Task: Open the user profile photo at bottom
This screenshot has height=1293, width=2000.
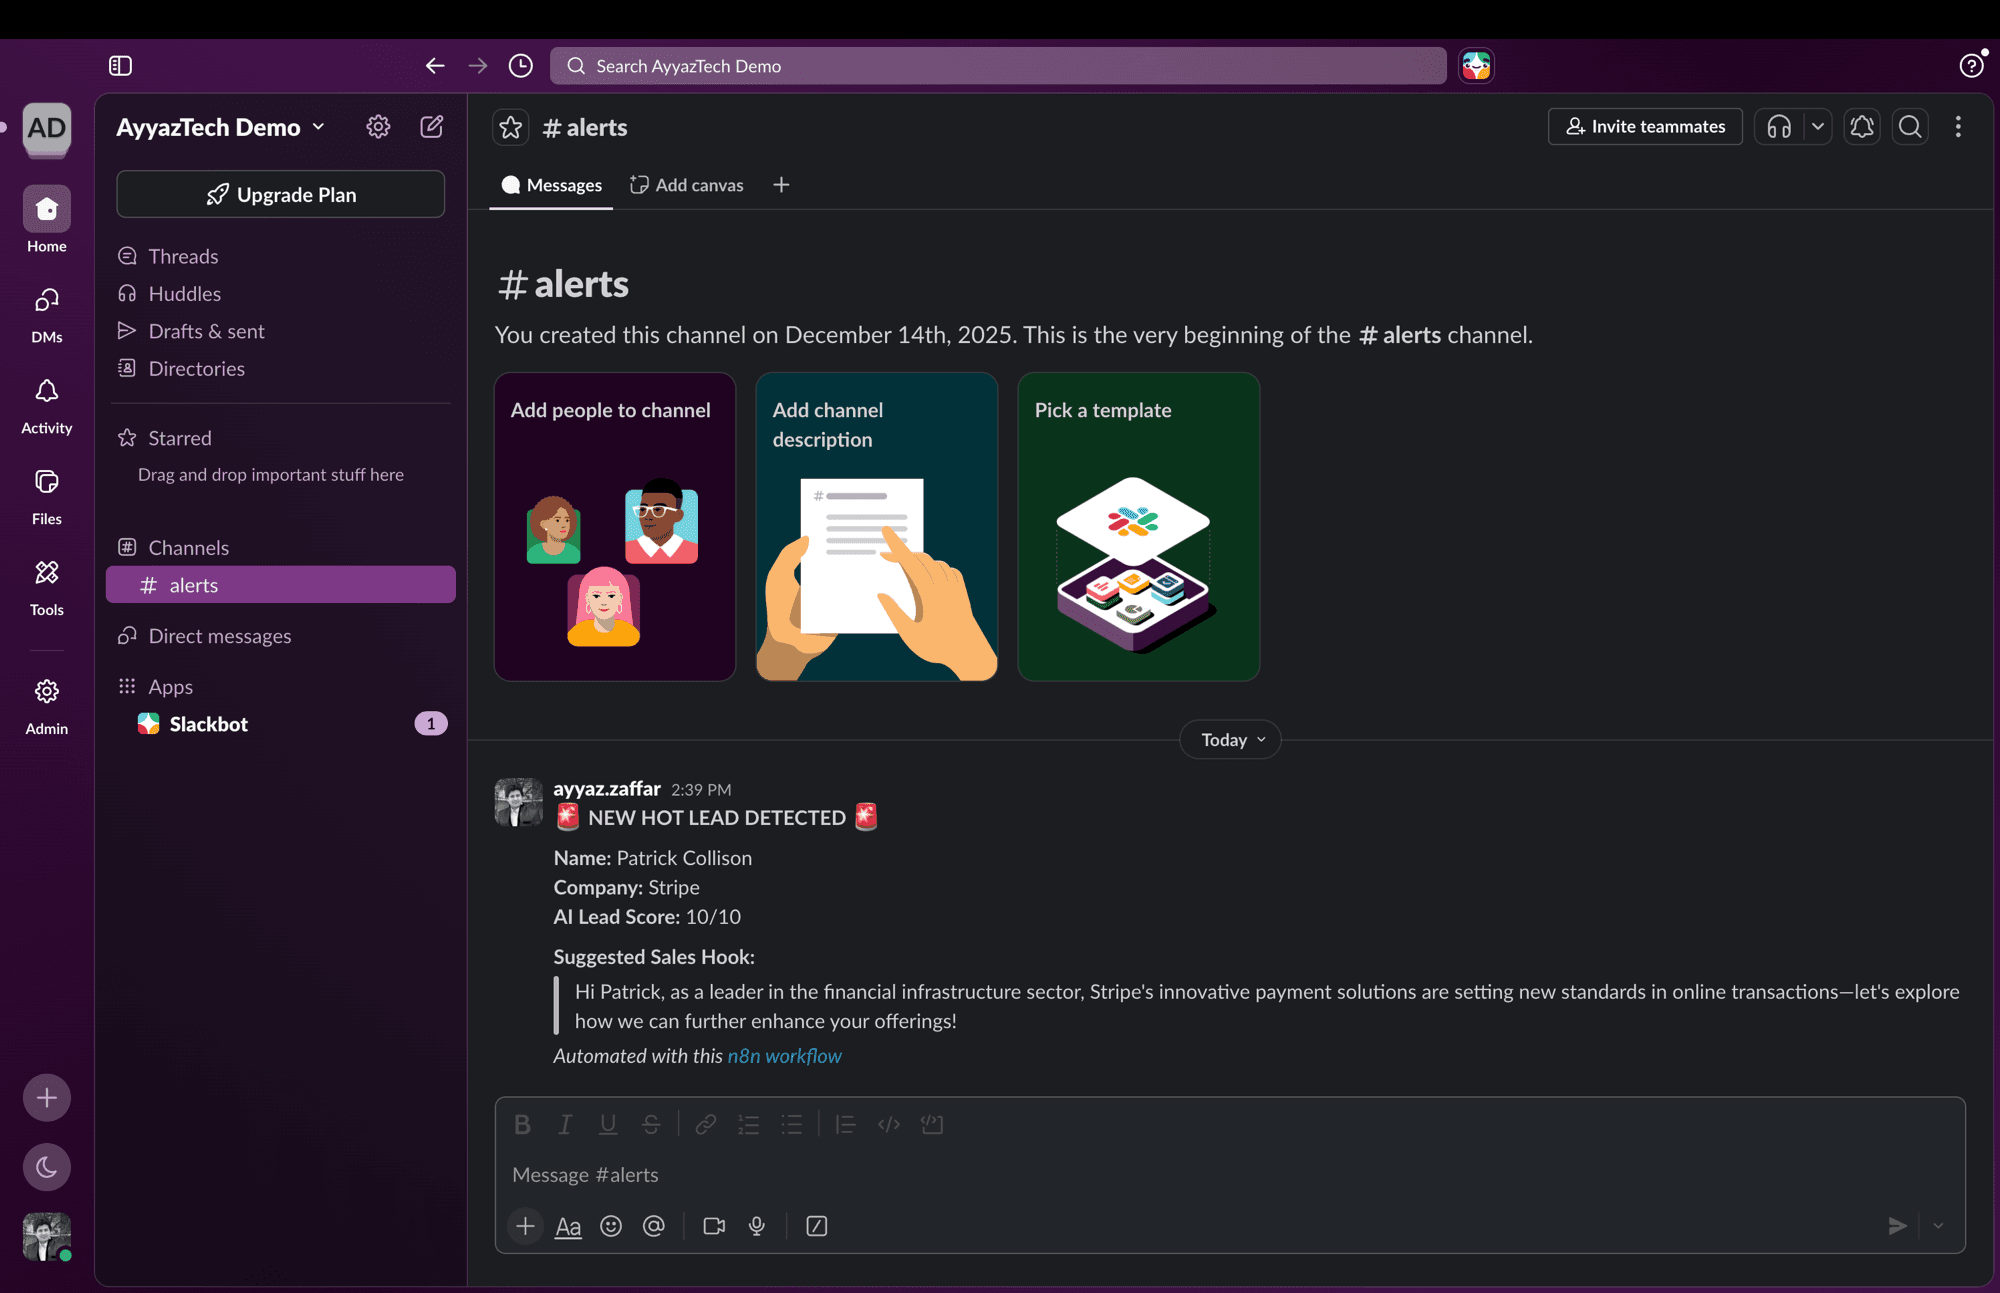Action: [47, 1237]
